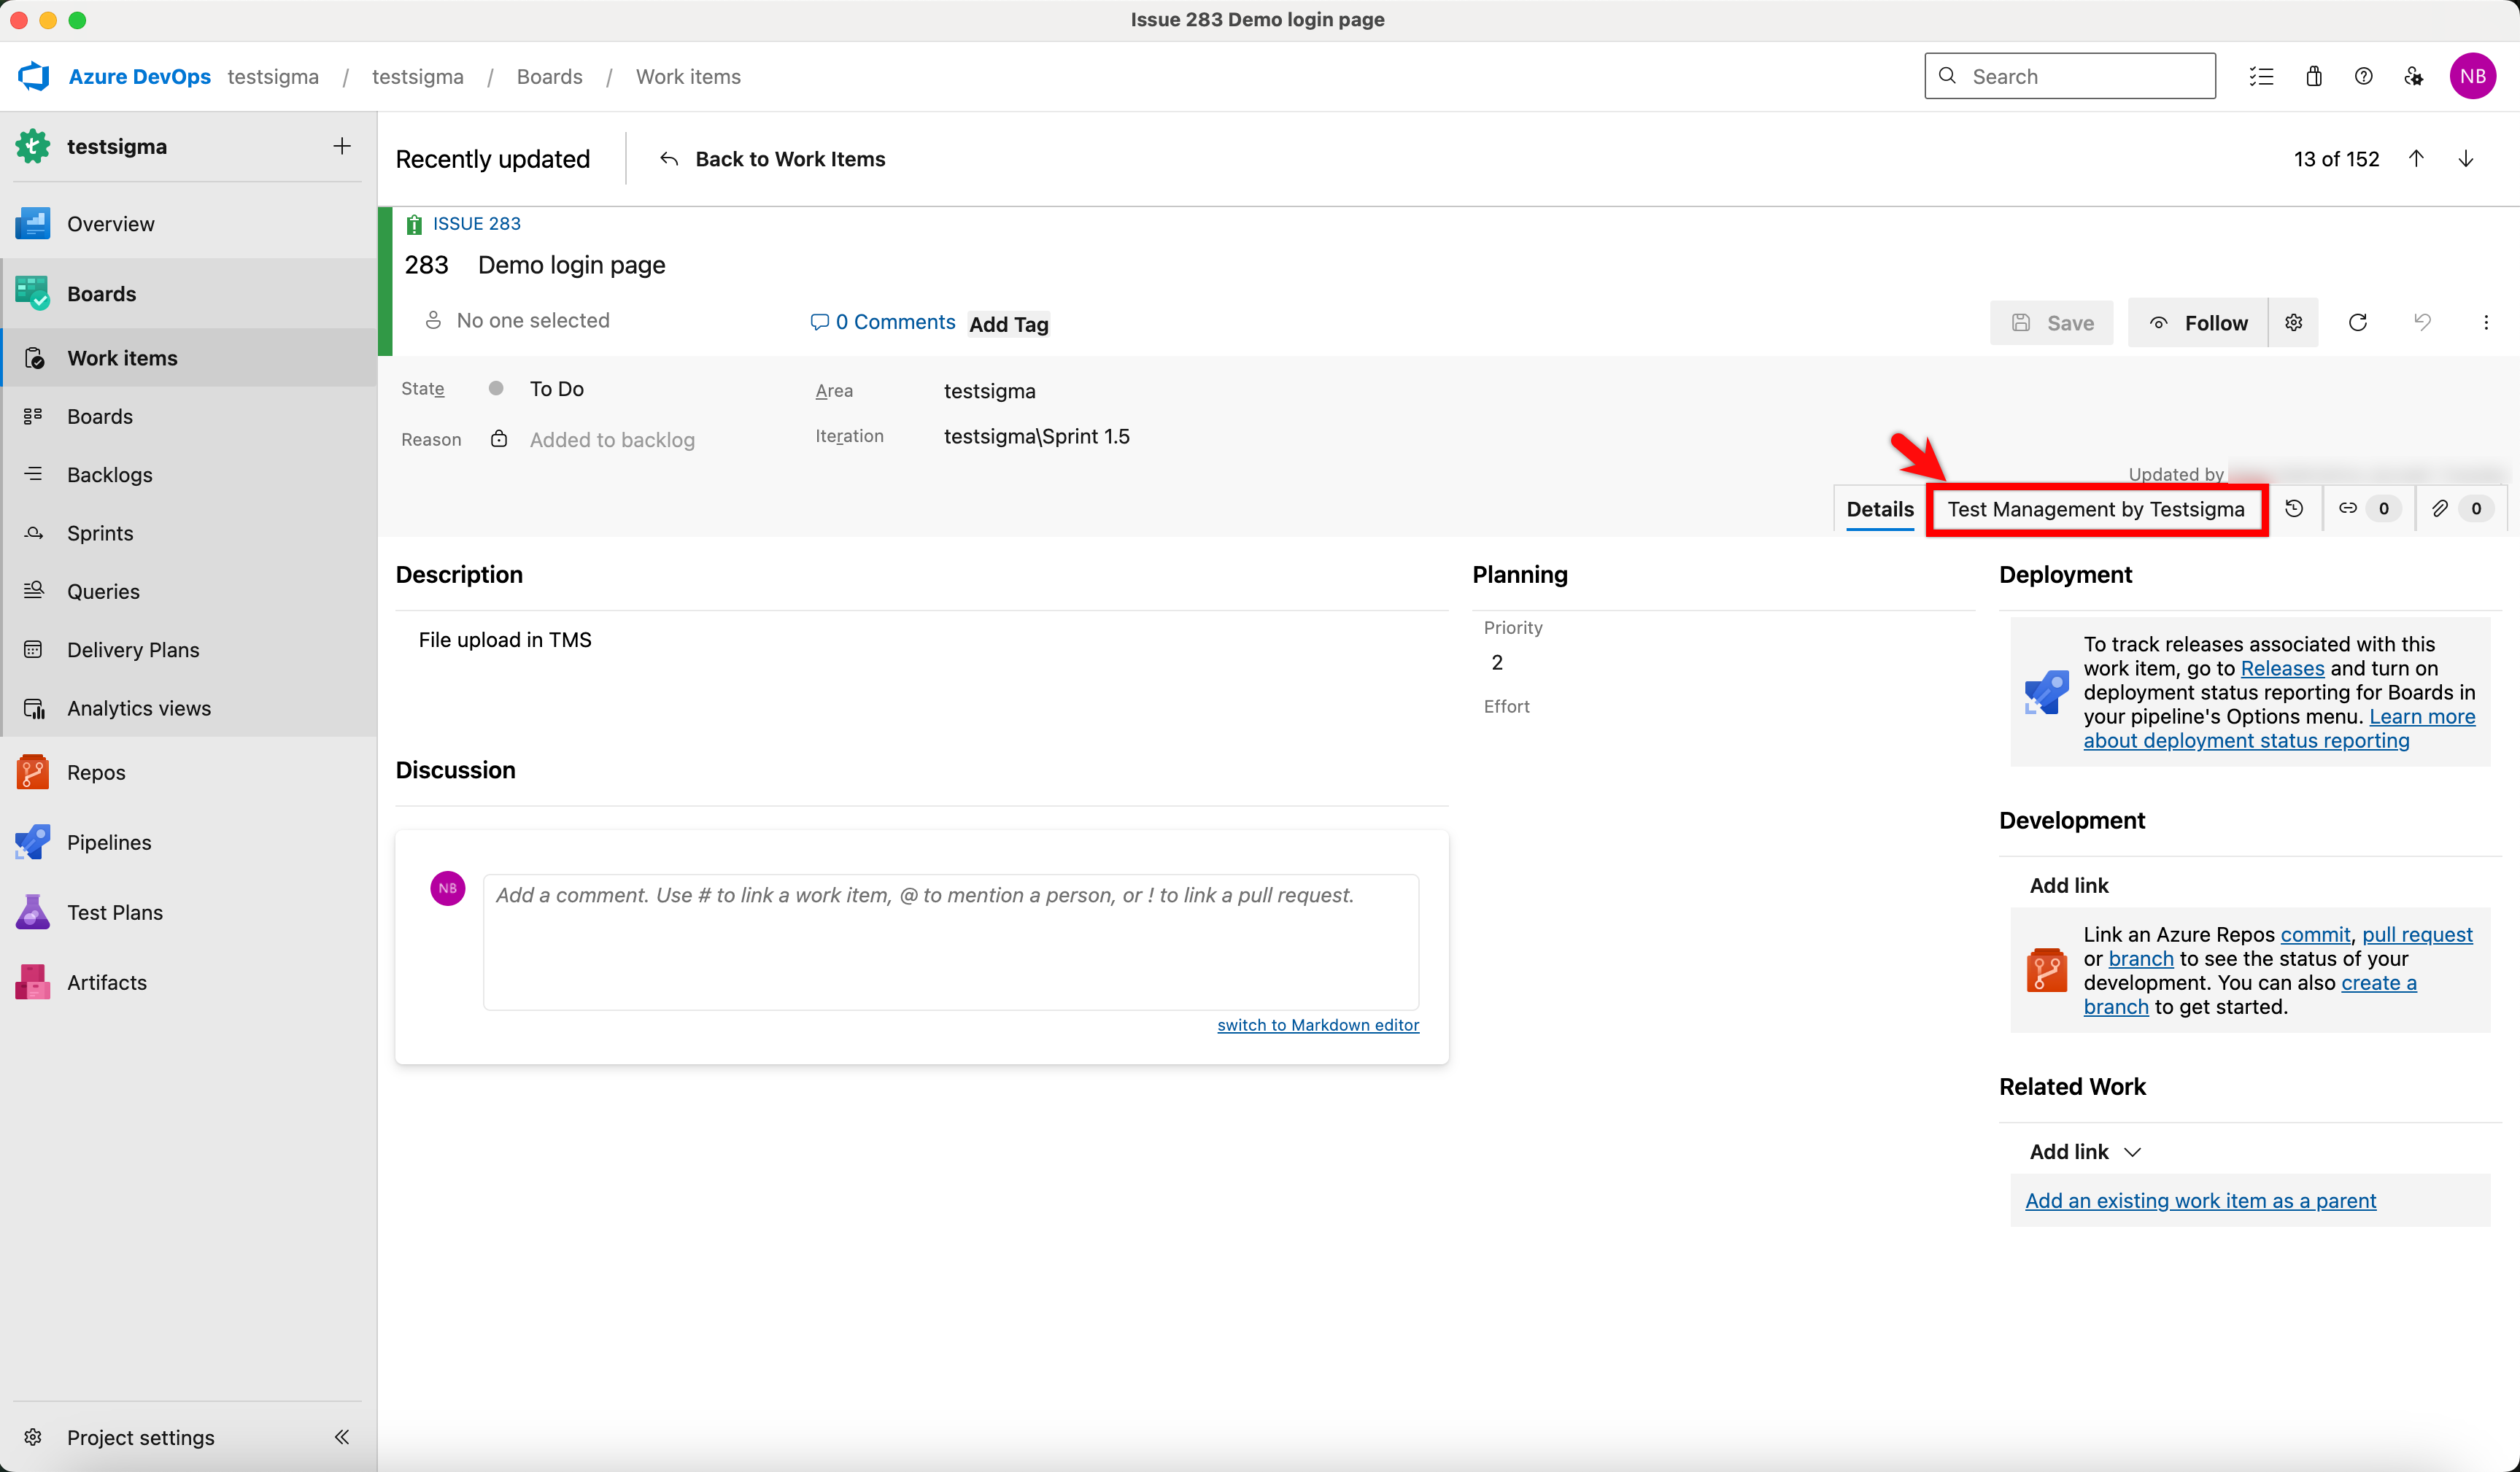
Task: Click the work item History tab icon
Action: 2294,508
